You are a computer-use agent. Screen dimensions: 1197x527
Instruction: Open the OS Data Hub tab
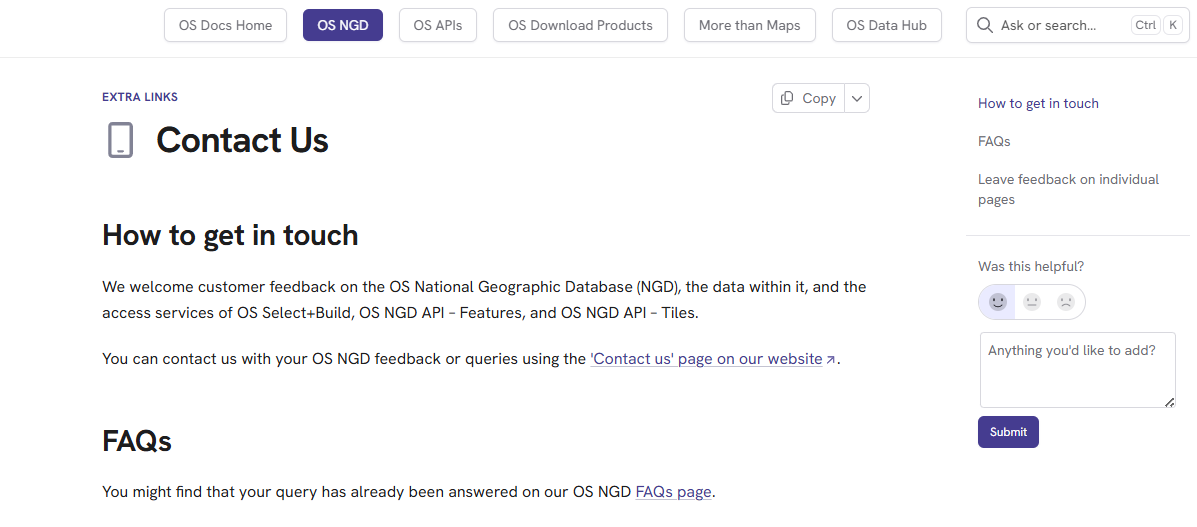tap(886, 25)
